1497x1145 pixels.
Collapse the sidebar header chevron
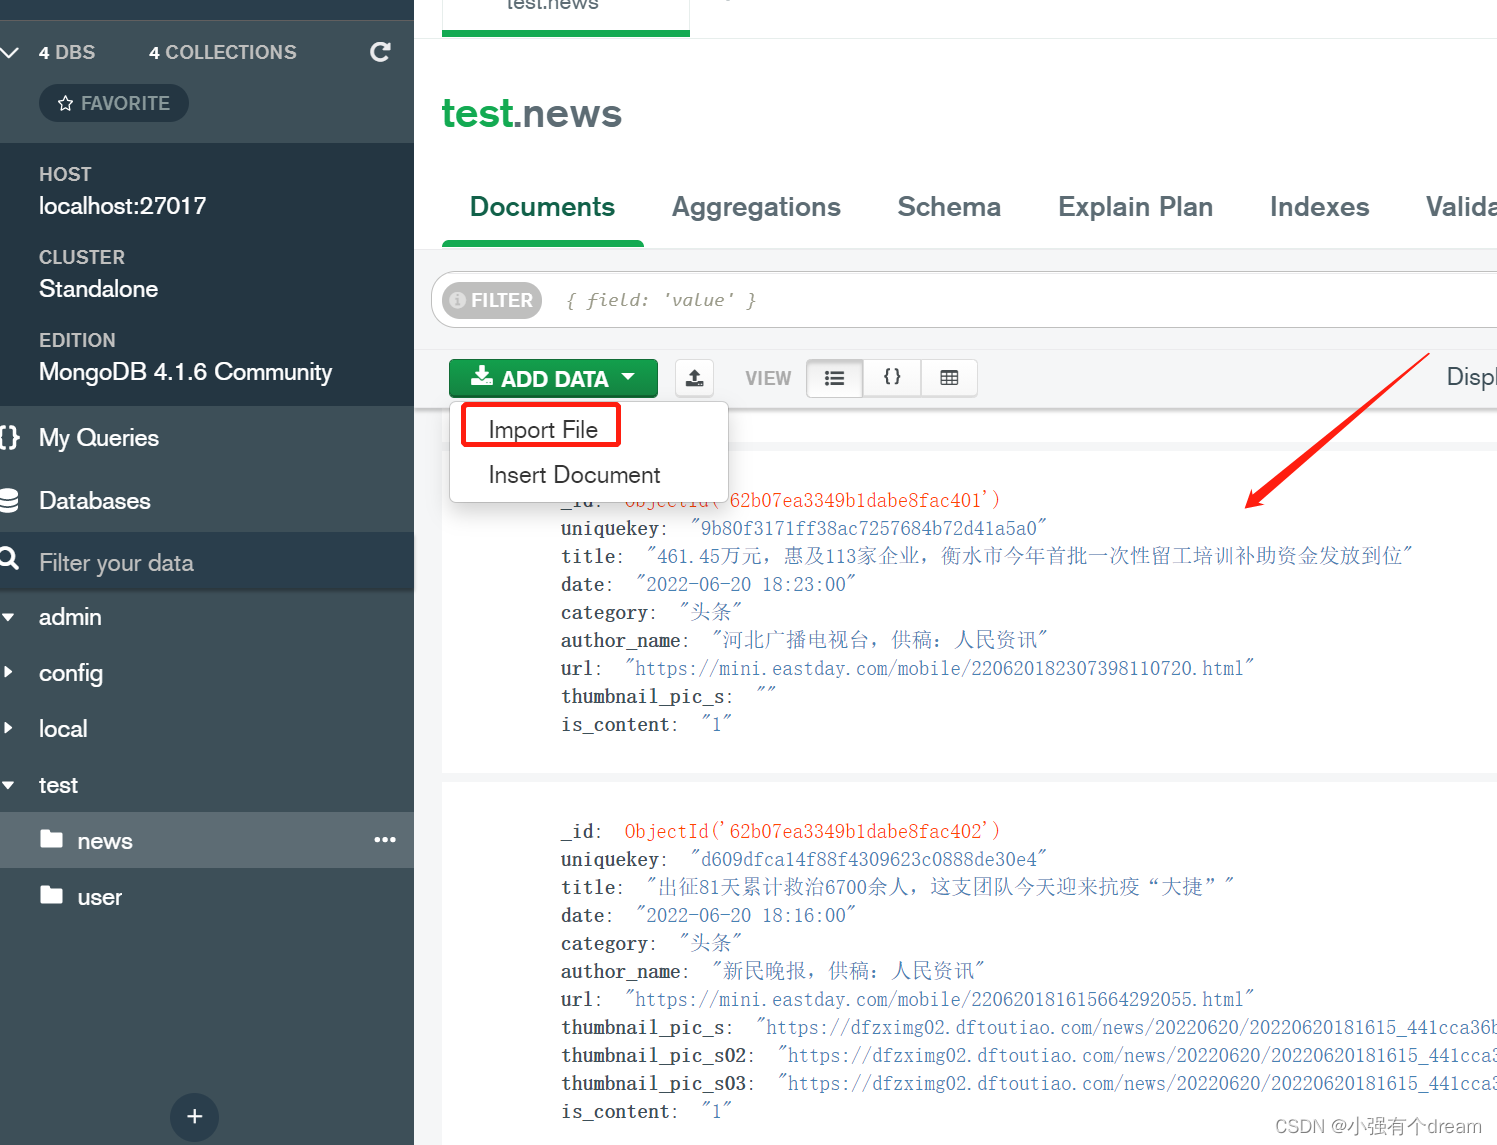point(10,52)
